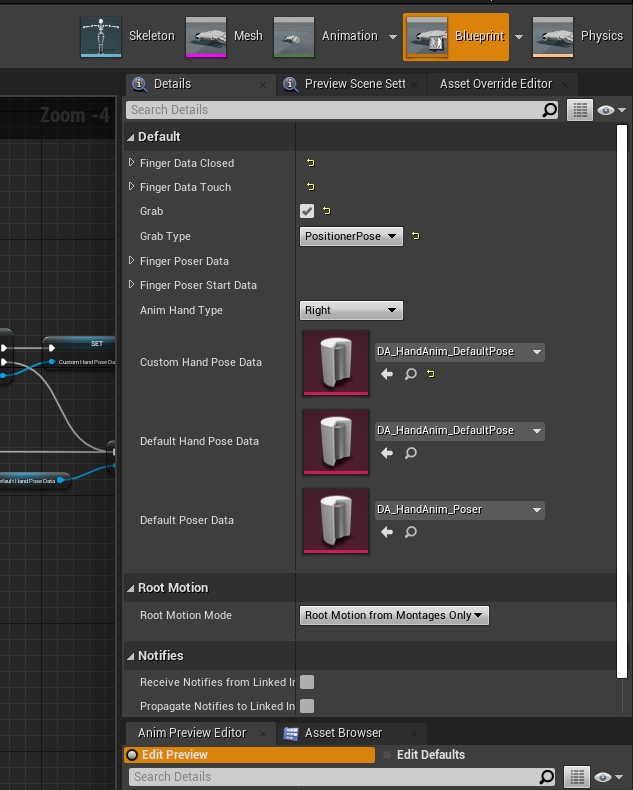Switch to Anim Preview Editor tab
Screen dimensions: 633x790
pos(201,733)
